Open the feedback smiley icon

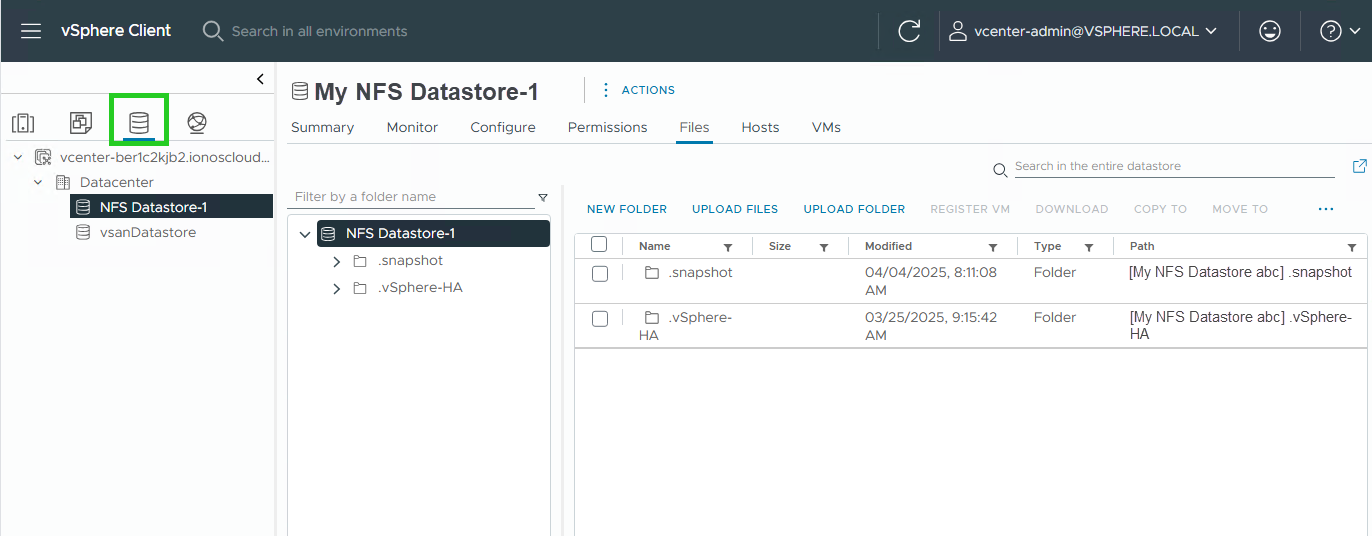point(1270,31)
